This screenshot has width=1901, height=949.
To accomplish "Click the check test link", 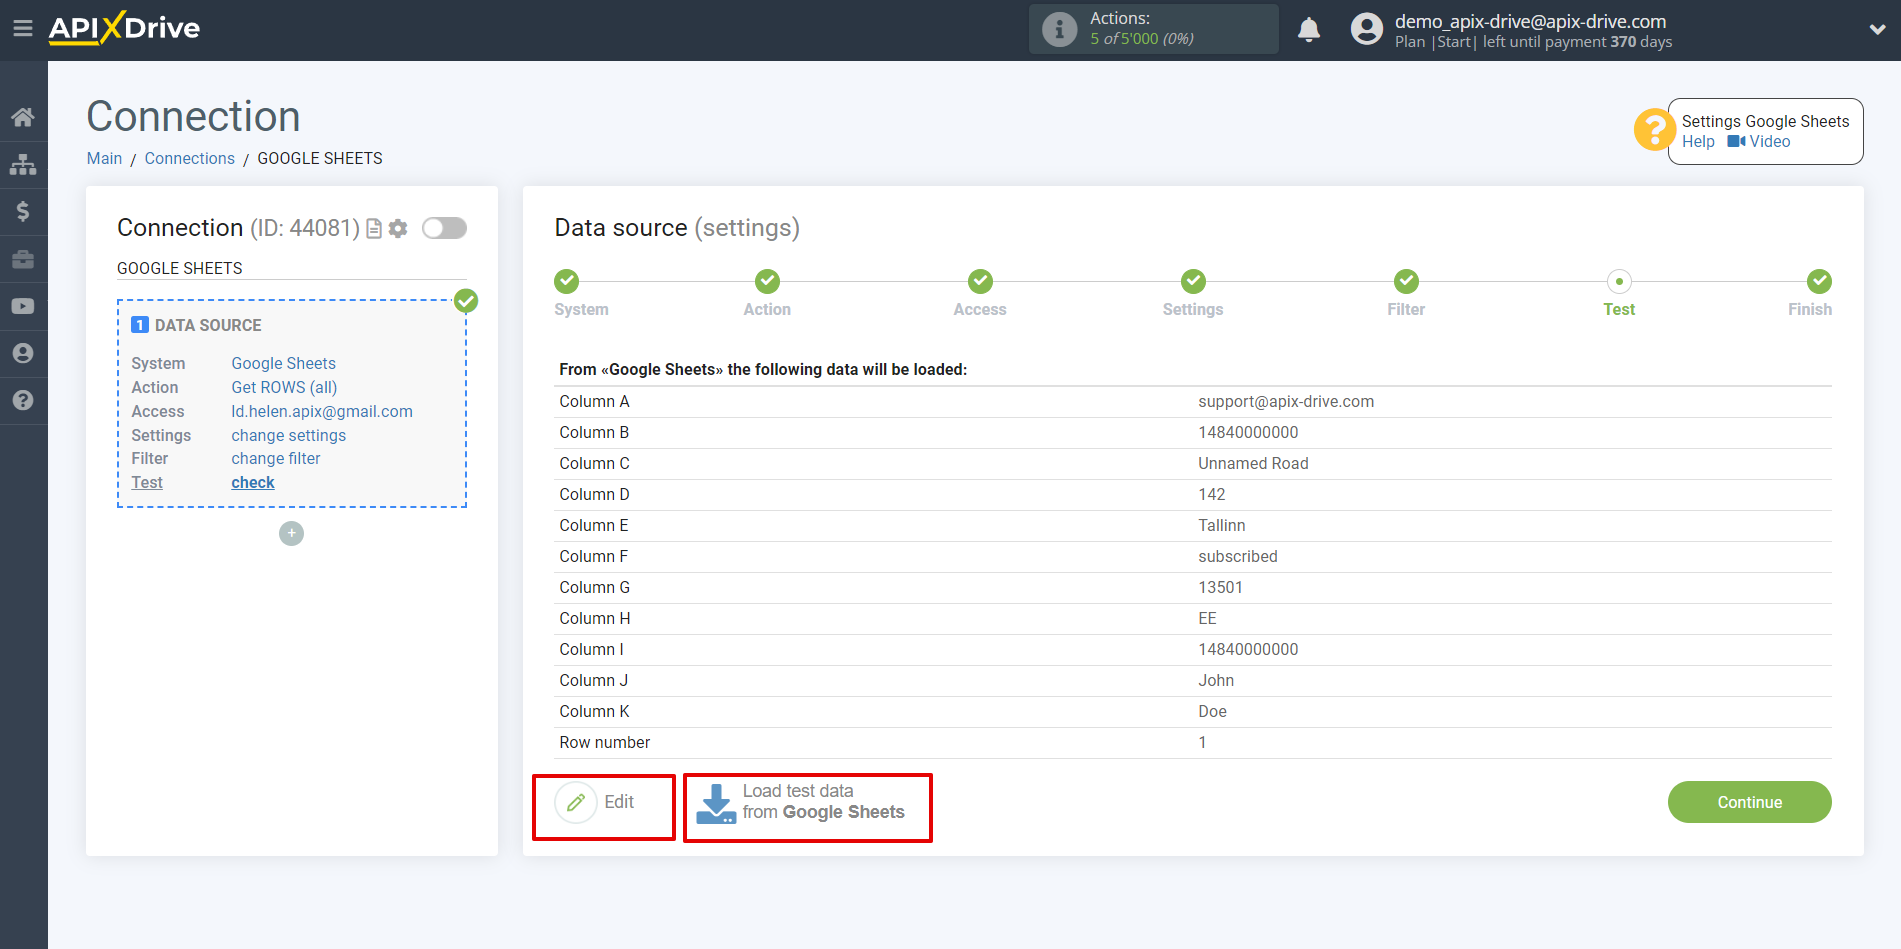I will click(253, 483).
